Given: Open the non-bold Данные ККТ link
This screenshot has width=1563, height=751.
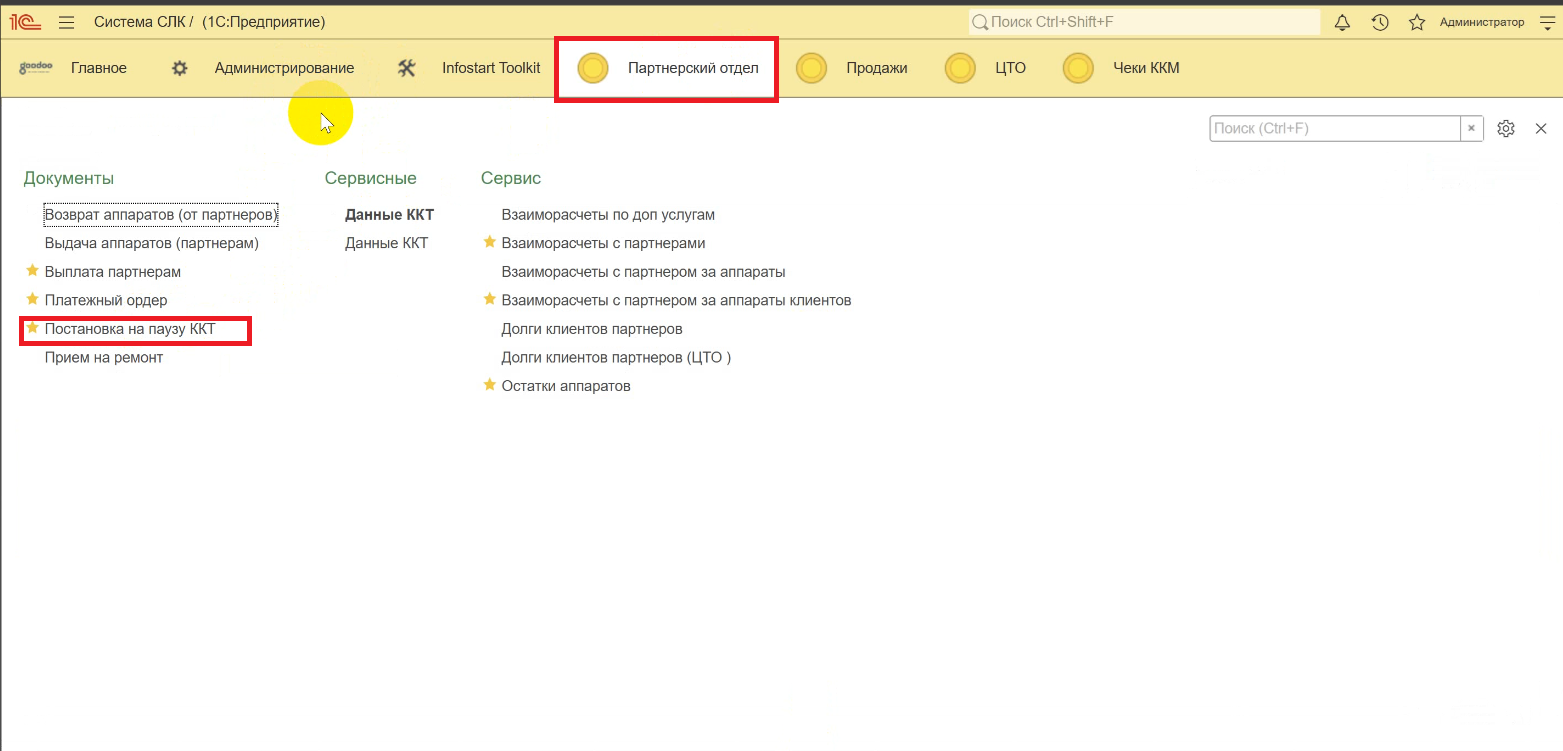Looking at the screenshot, I should click(387, 243).
